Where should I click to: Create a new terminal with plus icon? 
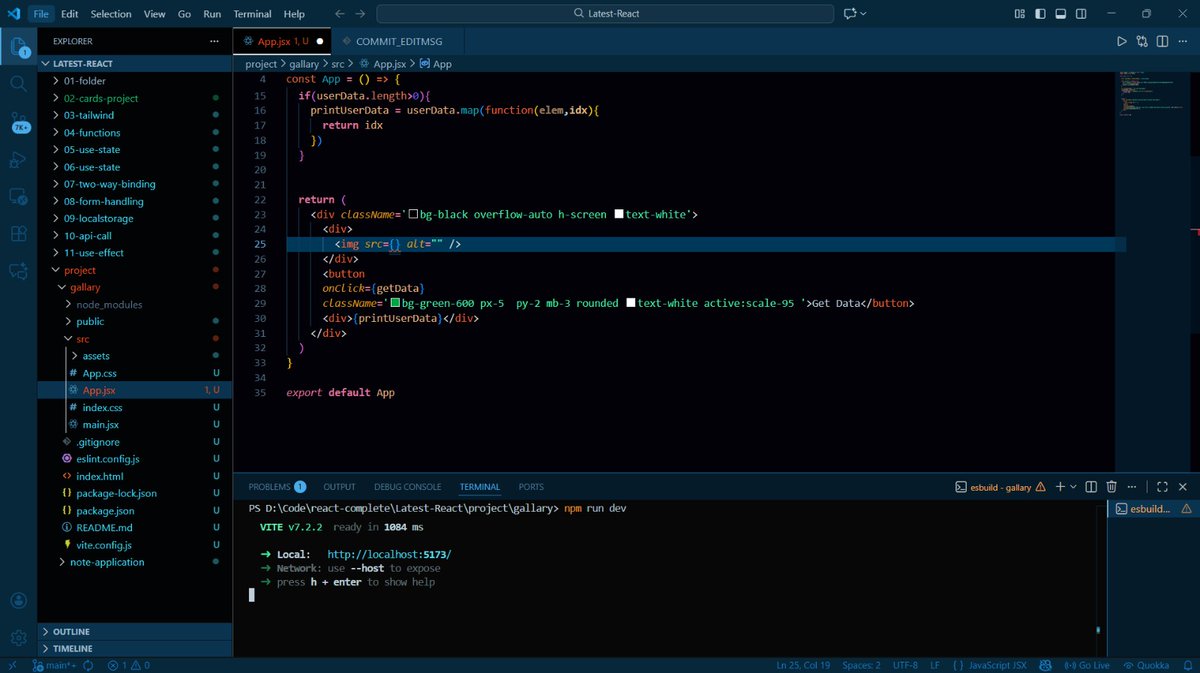tap(1060, 487)
